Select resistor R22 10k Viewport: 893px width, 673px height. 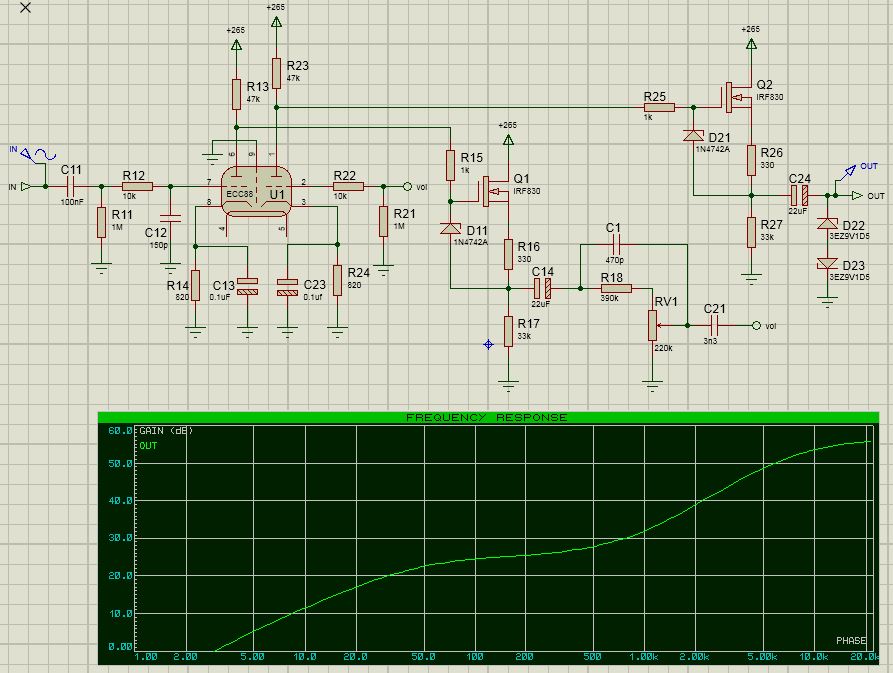click(348, 186)
